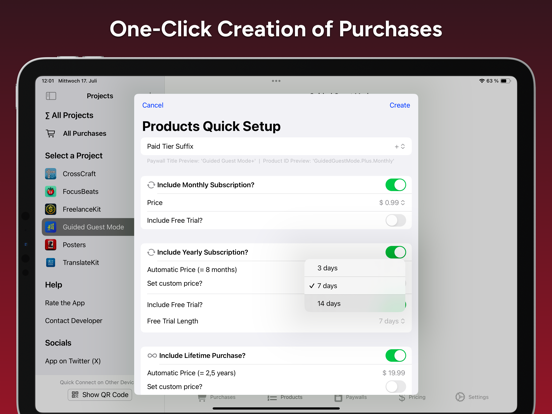Select the CrossCraft project row
552x414 pixels.
88,174
